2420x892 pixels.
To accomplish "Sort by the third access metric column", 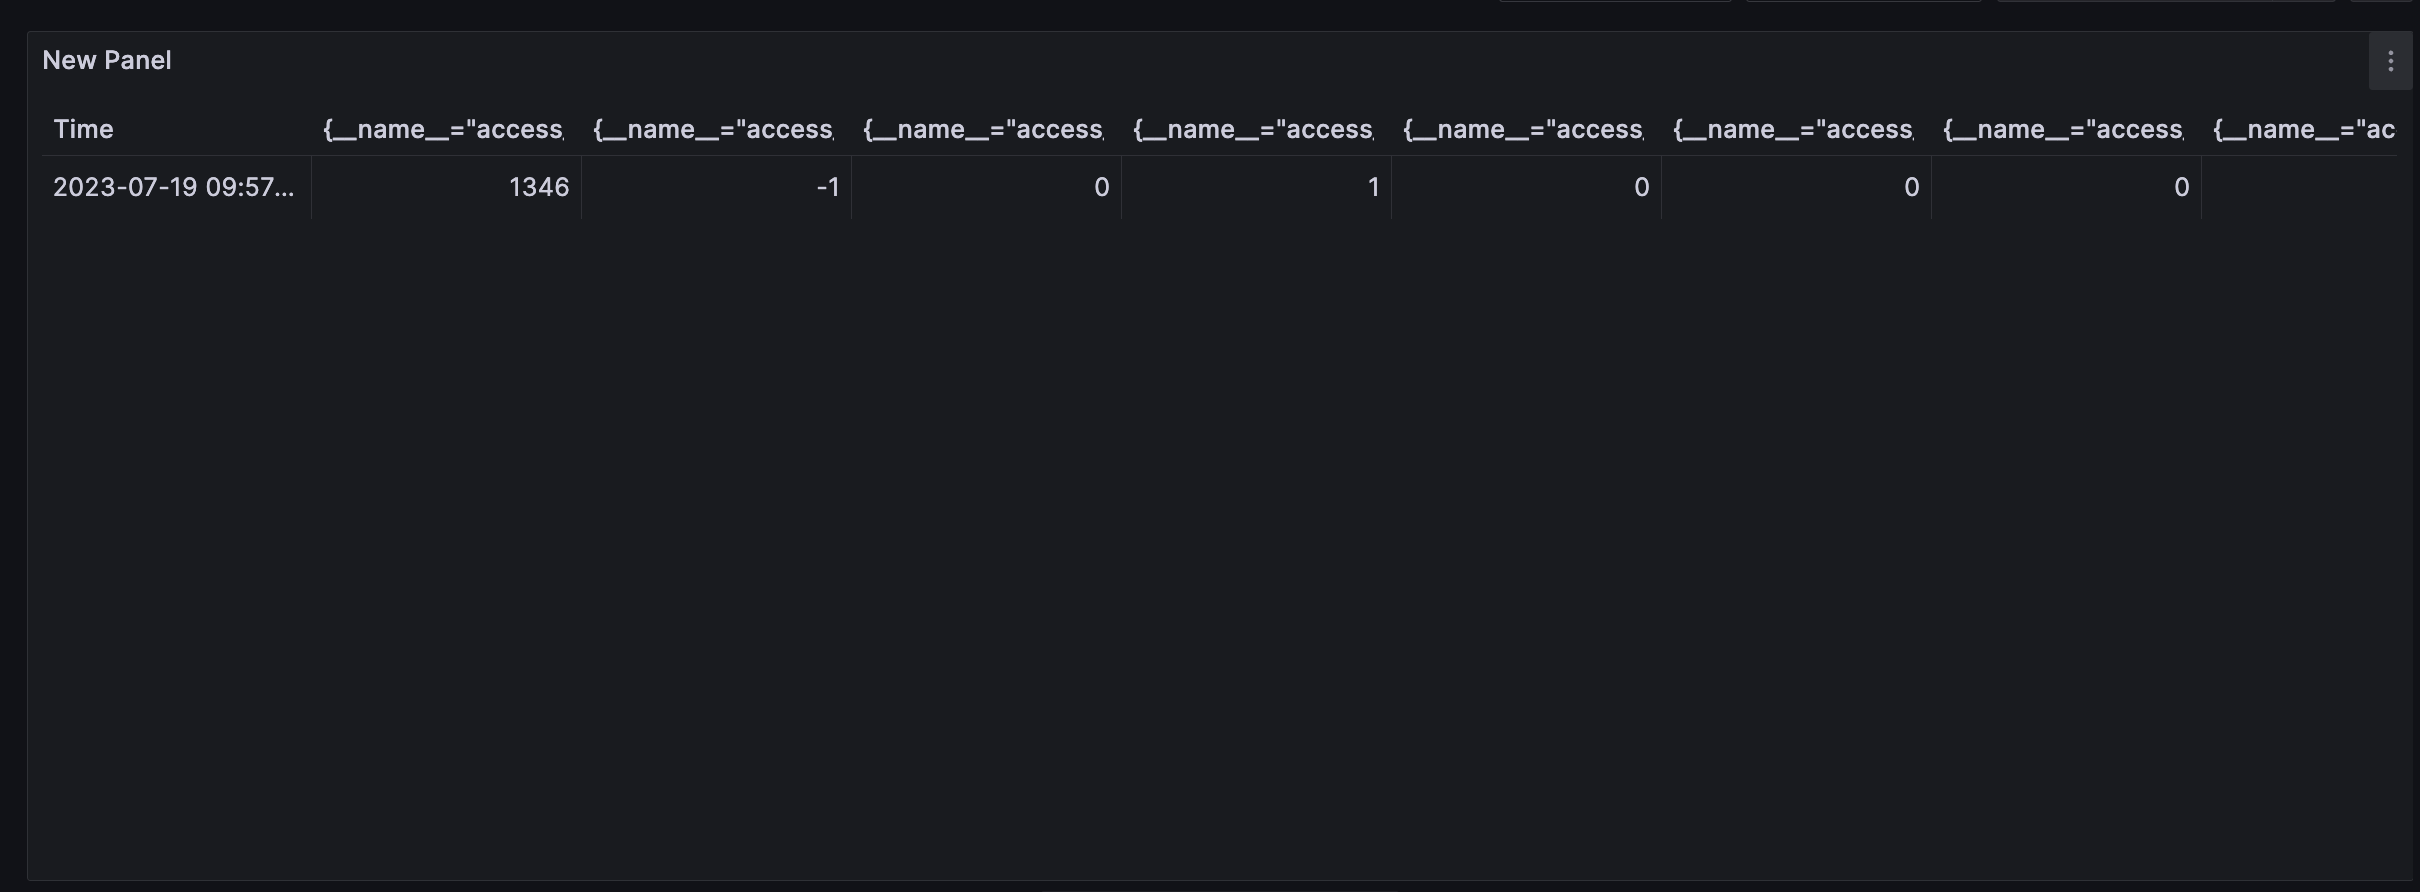I will (983, 129).
